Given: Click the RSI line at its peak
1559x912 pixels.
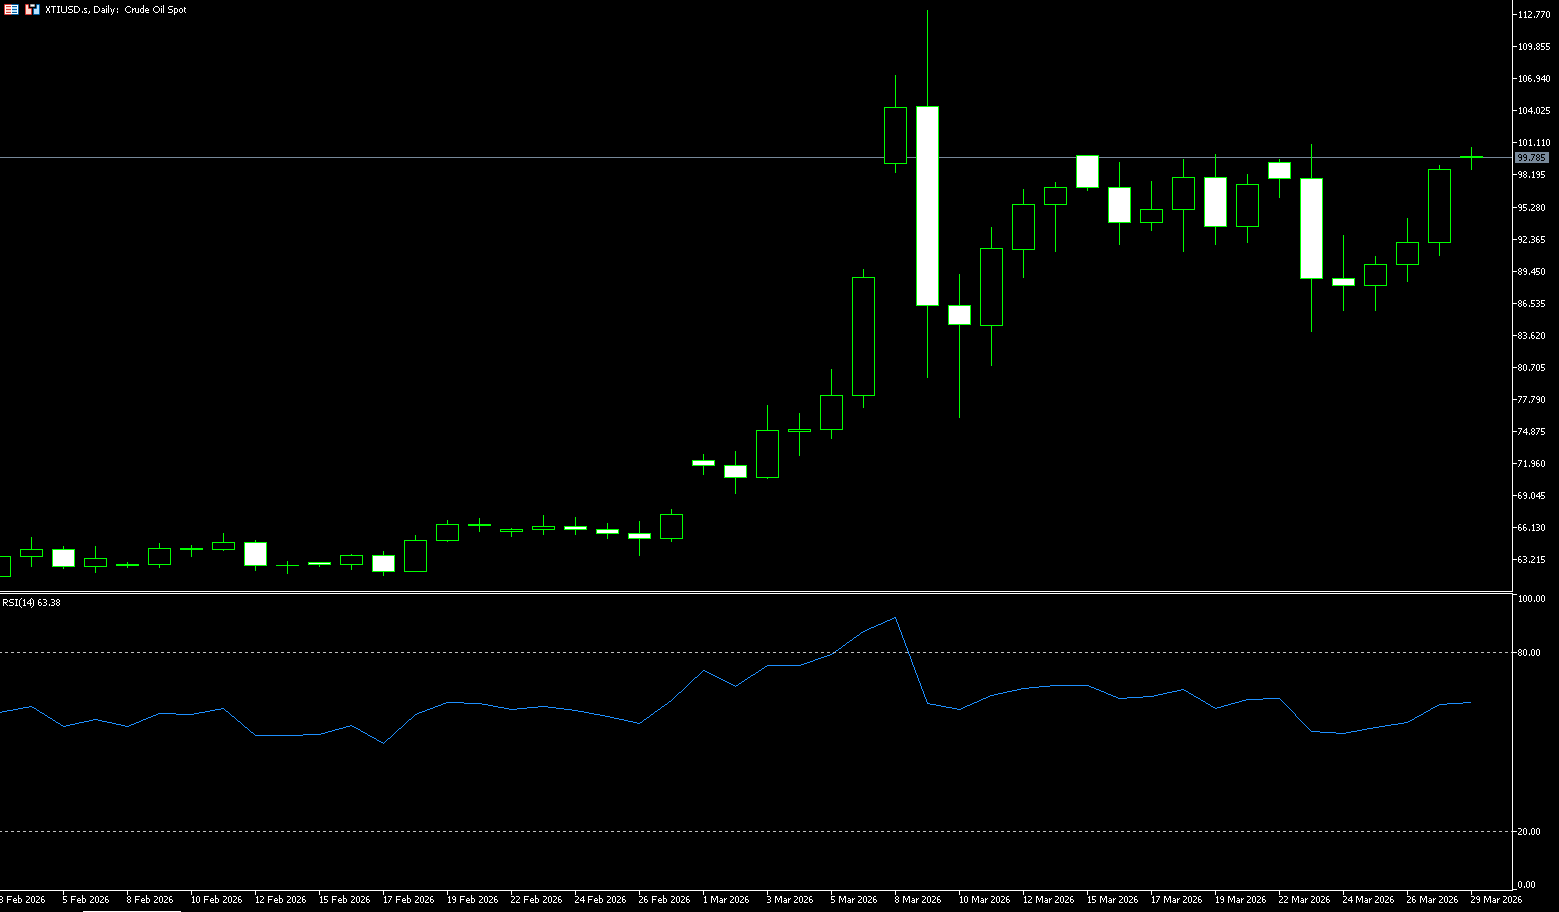Looking at the screenshot, I should coord(895,618).
